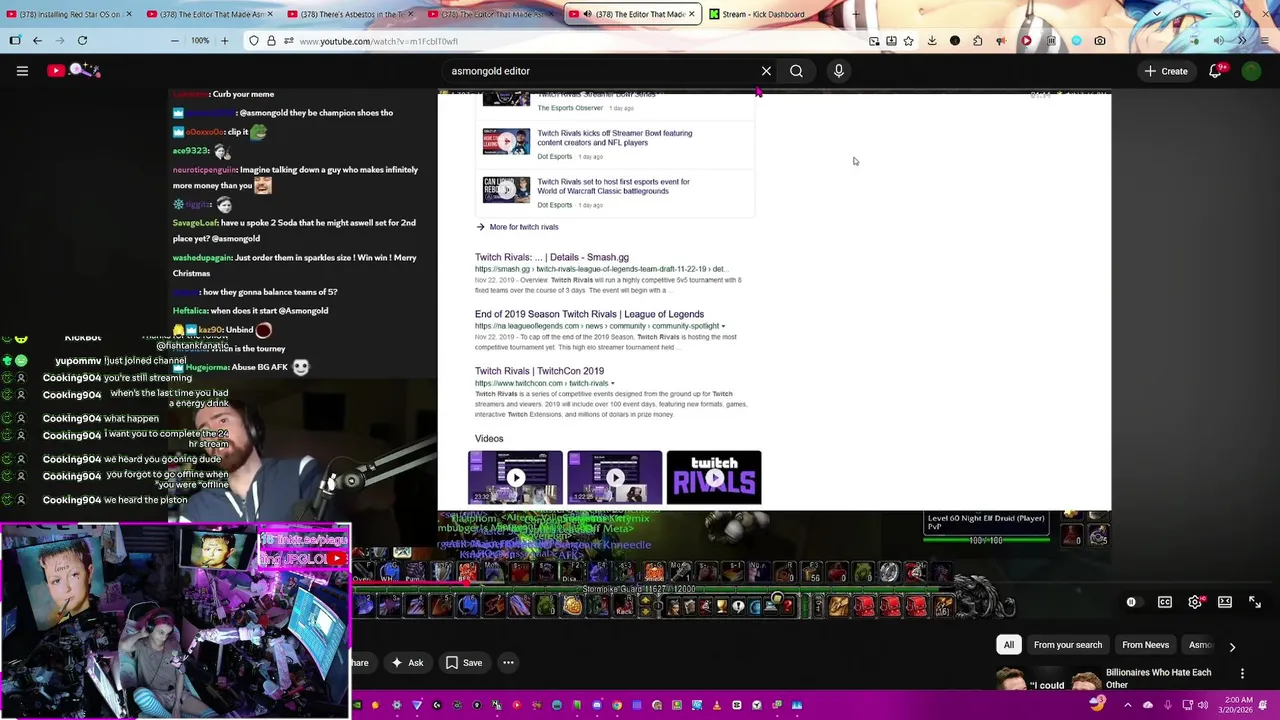Screen dimensions: 1280x720
Task: Expand the browser toolbar overflow chevrons
Action: click(1242, 41)
